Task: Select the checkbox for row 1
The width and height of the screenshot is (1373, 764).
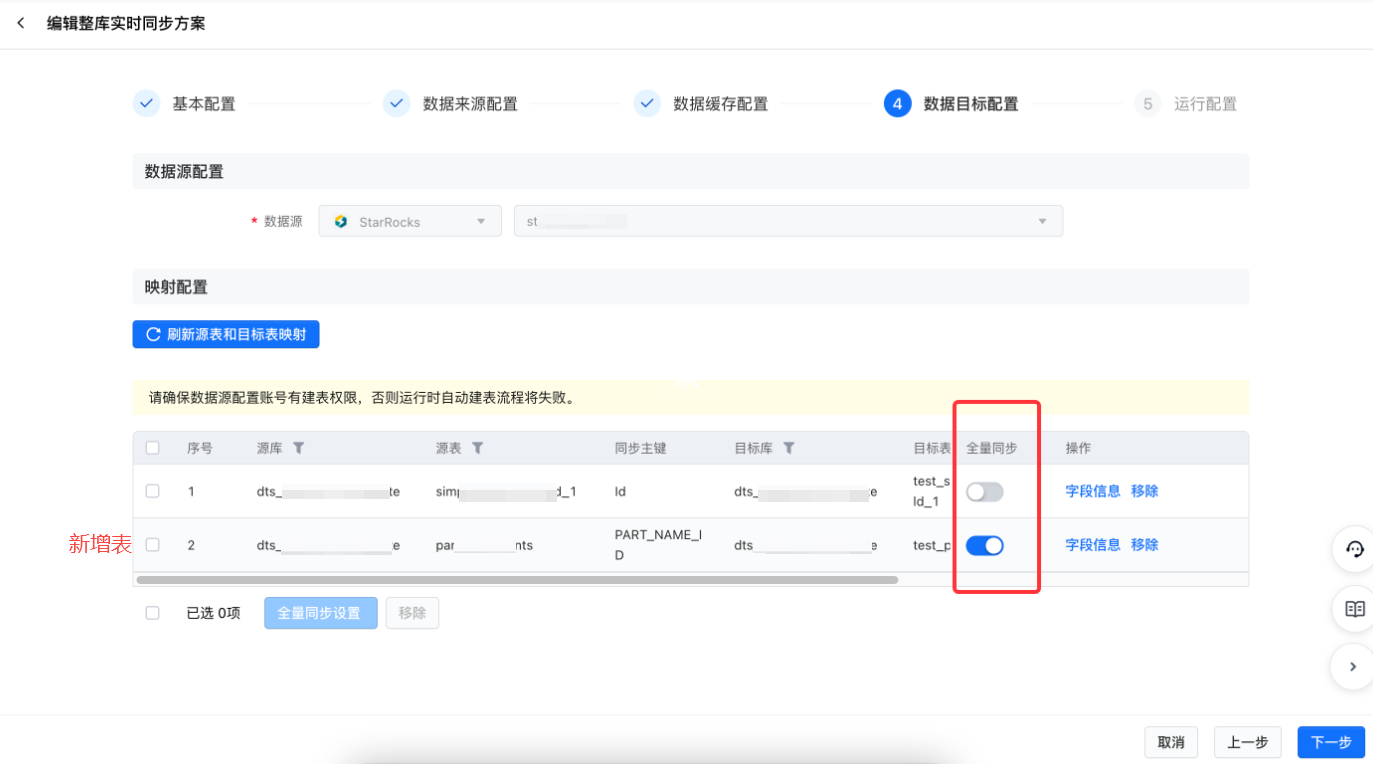Action: tap(152, 491)
